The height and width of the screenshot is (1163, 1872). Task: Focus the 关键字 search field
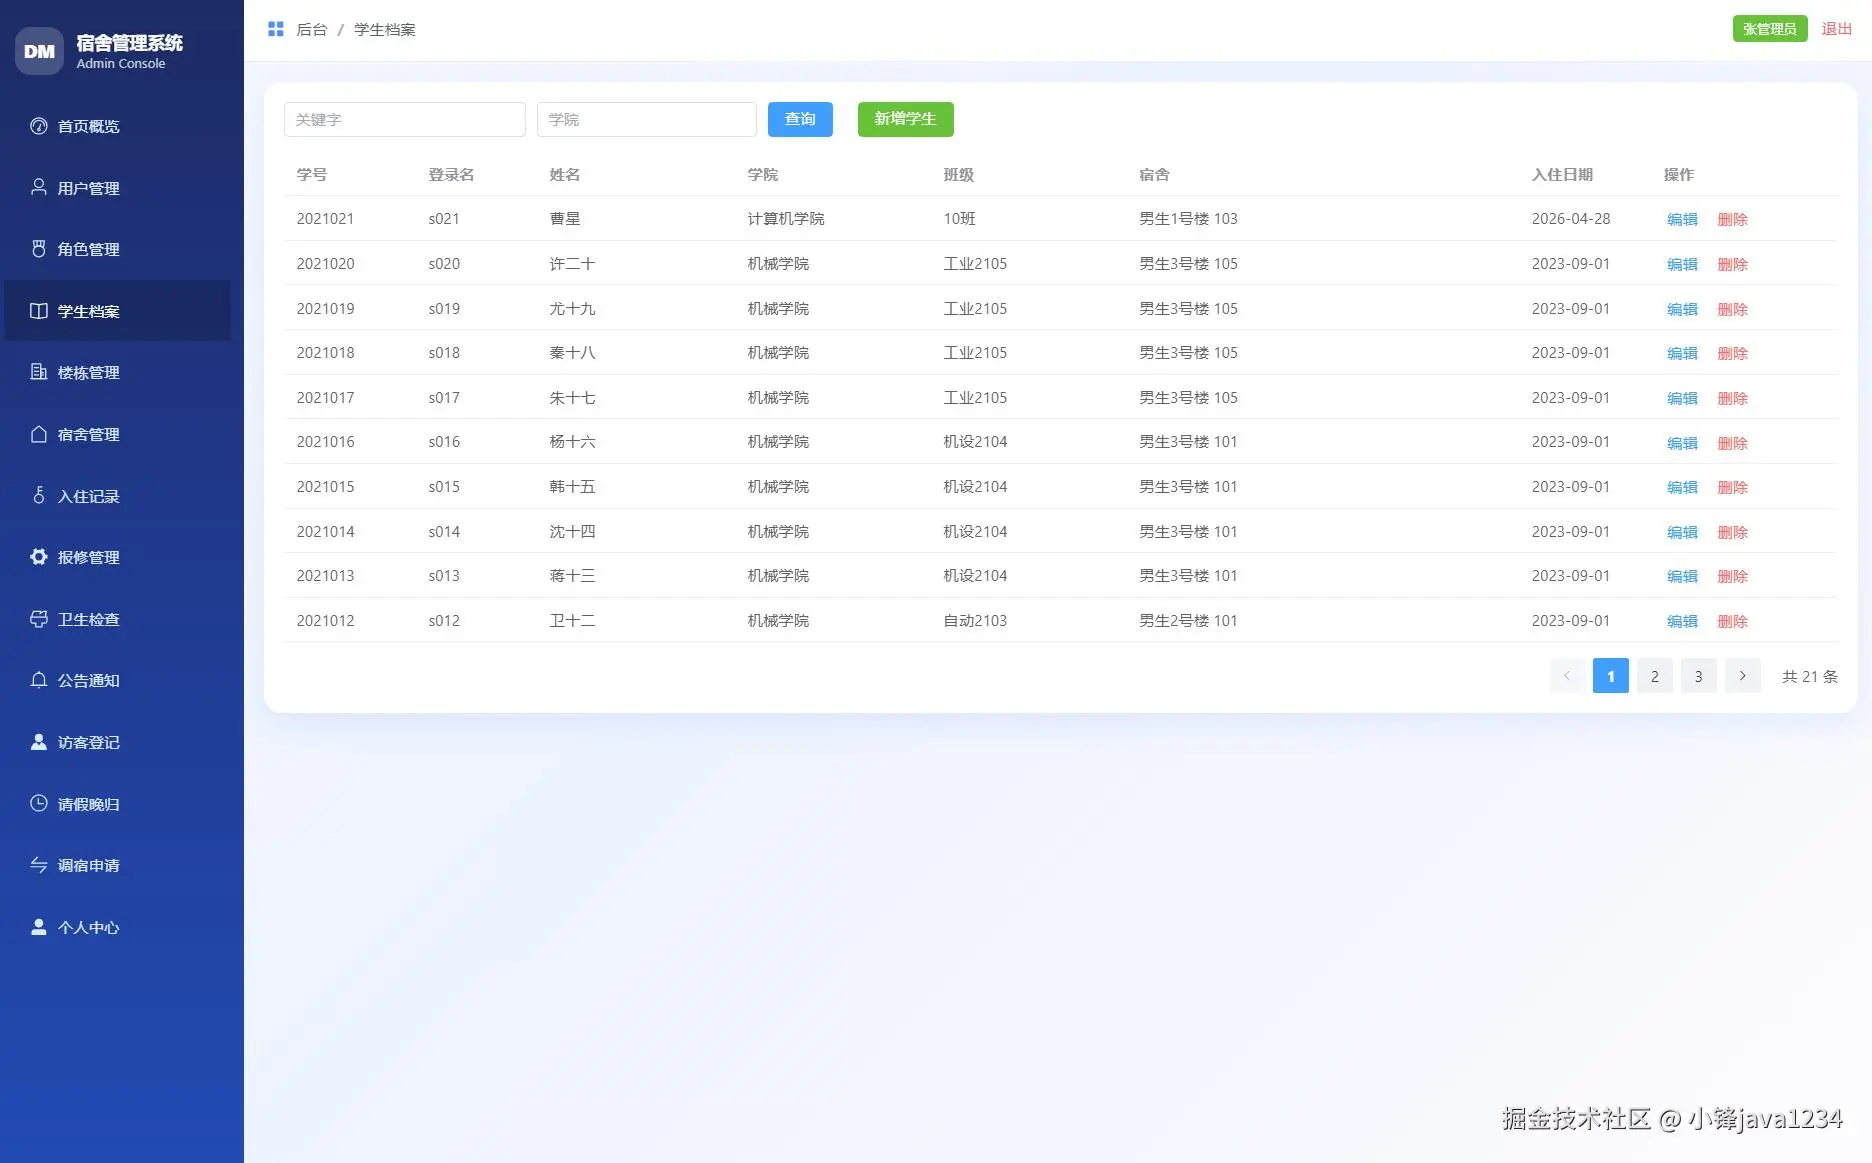point(405,119)
